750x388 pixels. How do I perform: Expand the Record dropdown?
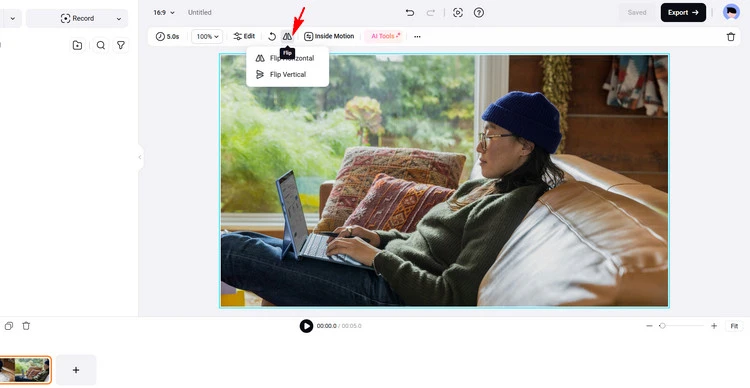tap(119, 19)
